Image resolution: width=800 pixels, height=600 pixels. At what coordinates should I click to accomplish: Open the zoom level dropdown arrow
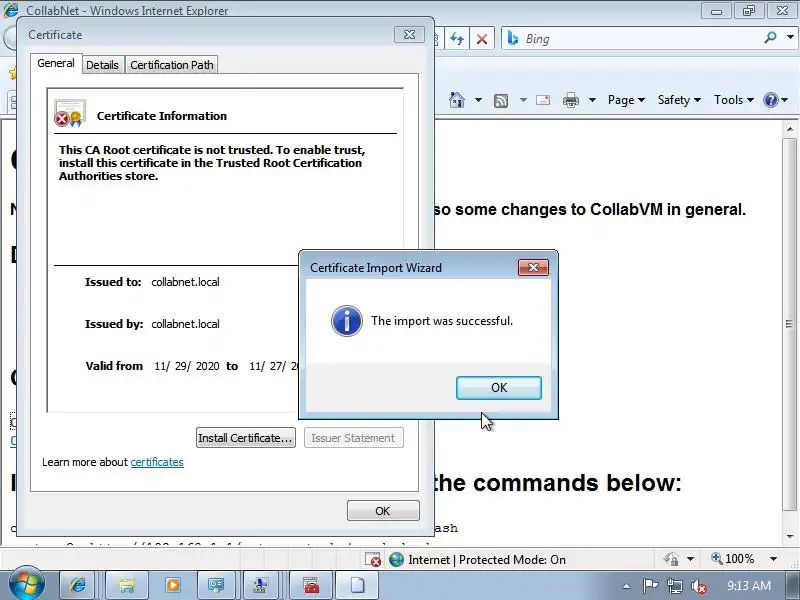[773, 559]
